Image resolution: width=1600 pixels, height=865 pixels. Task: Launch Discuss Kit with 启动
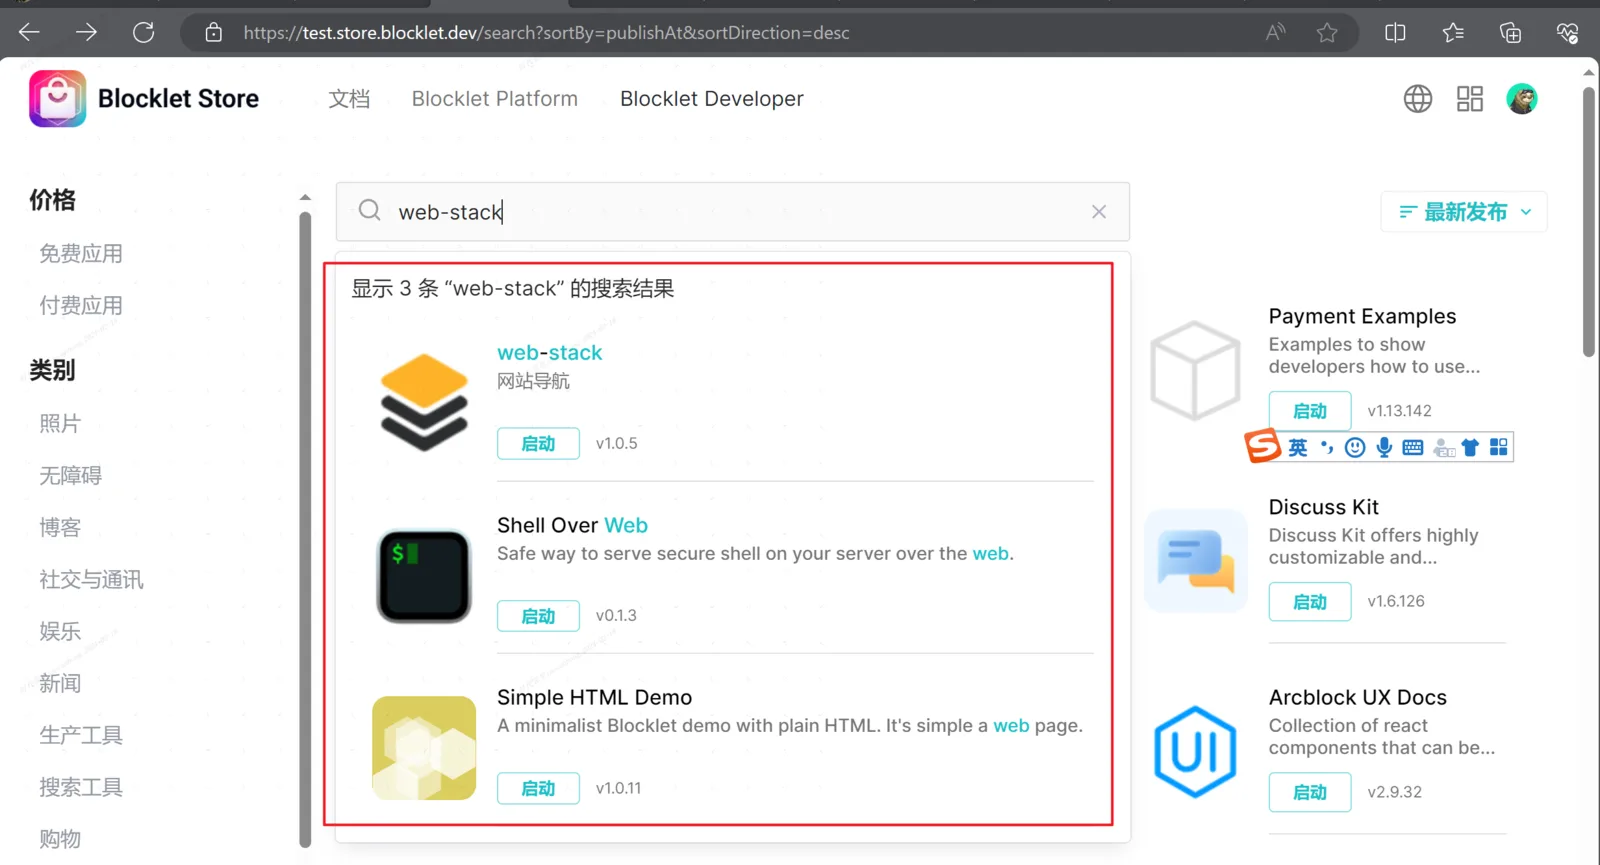1310,602
